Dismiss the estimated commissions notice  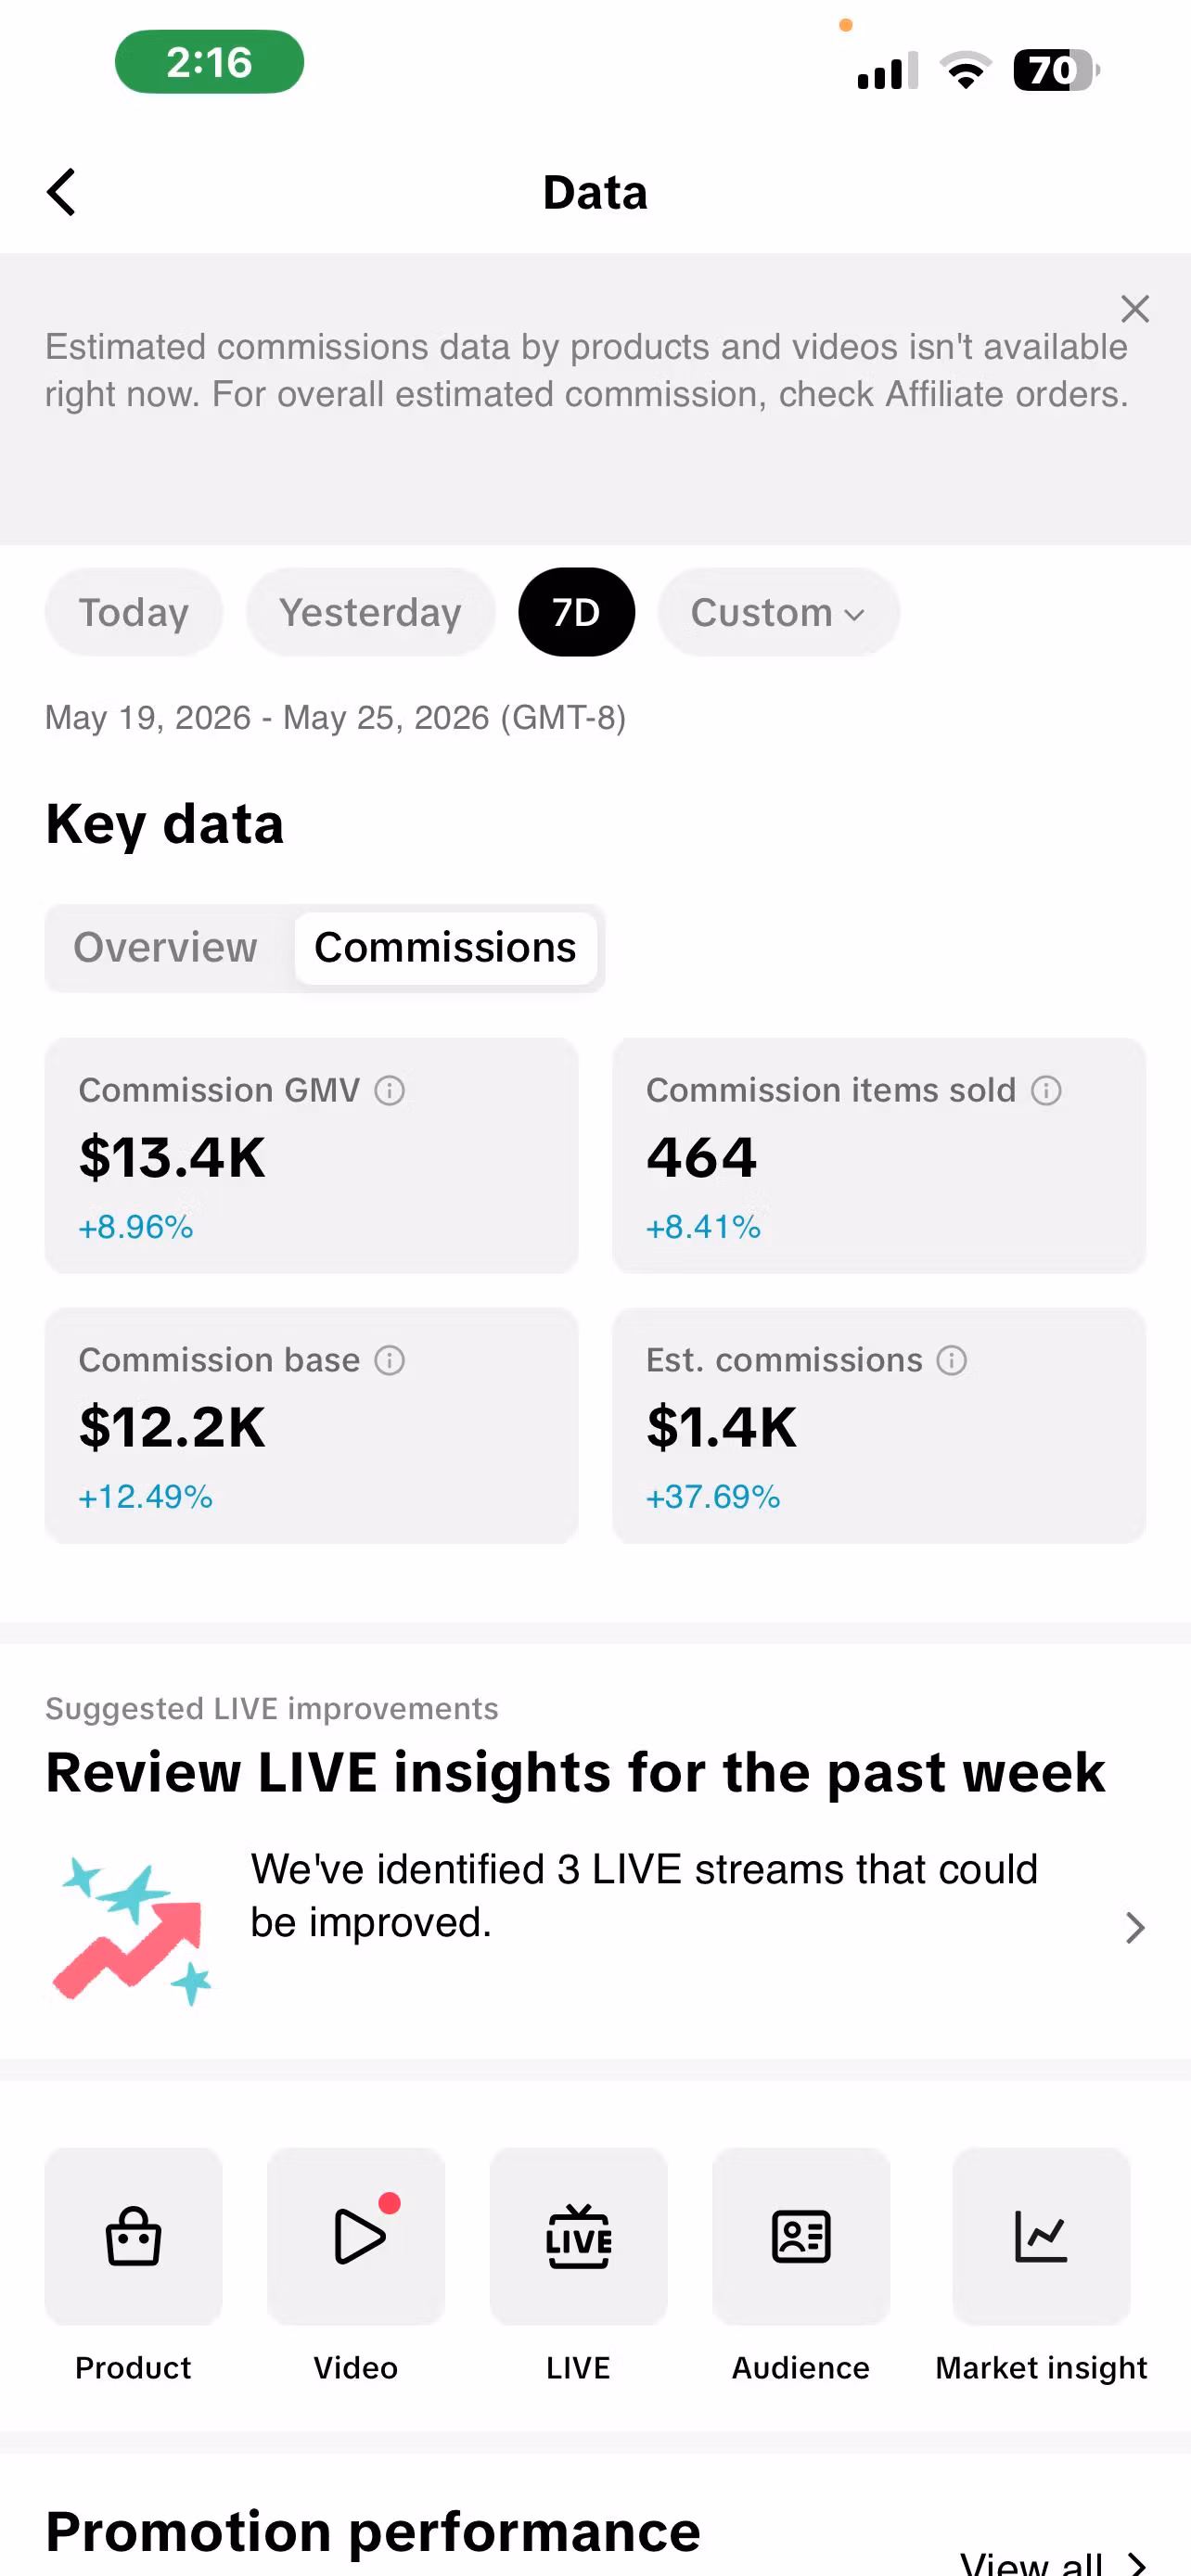[x=1135, y=309]
